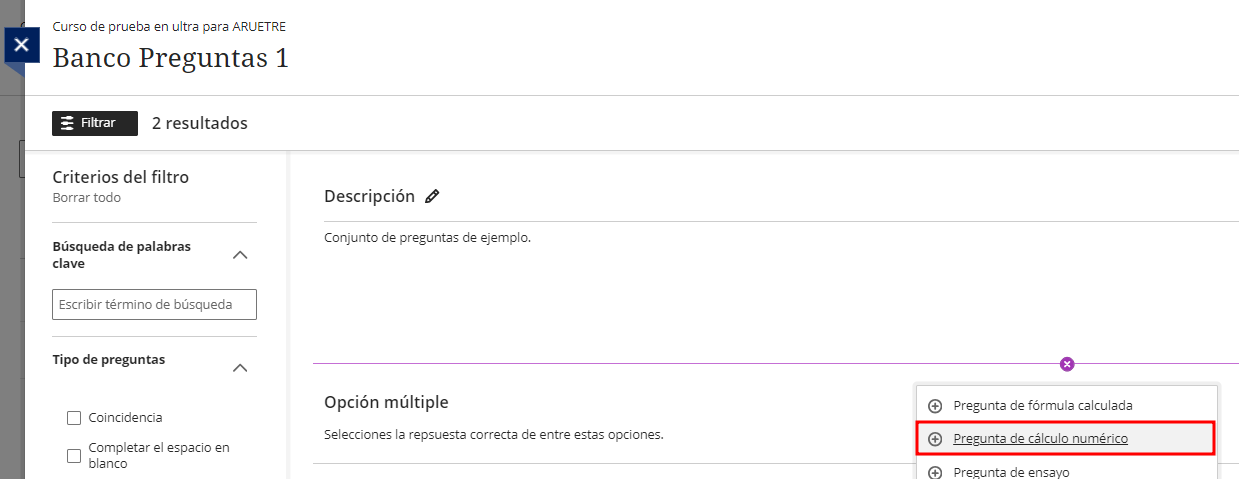Choose Pregunta de fórmula calculada from the menu

coord(1042,406)
